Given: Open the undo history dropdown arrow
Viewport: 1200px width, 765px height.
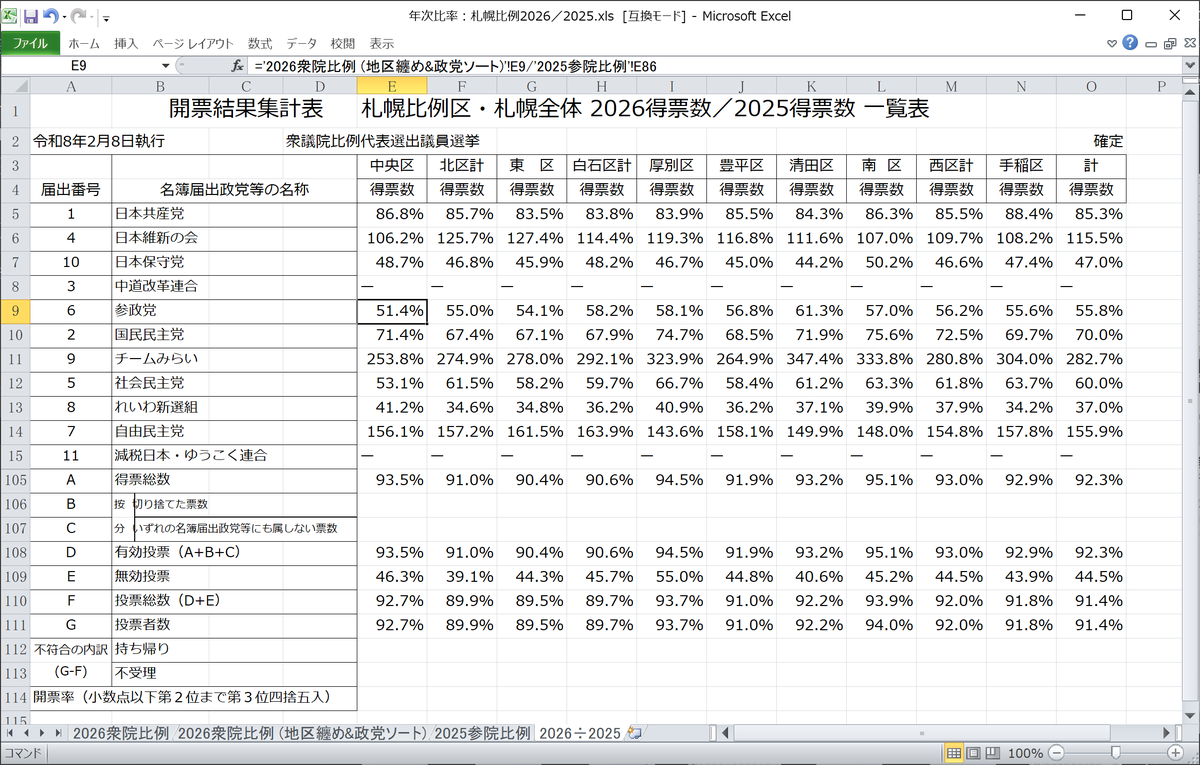Looking at the screenshot, I should [63, 17].
